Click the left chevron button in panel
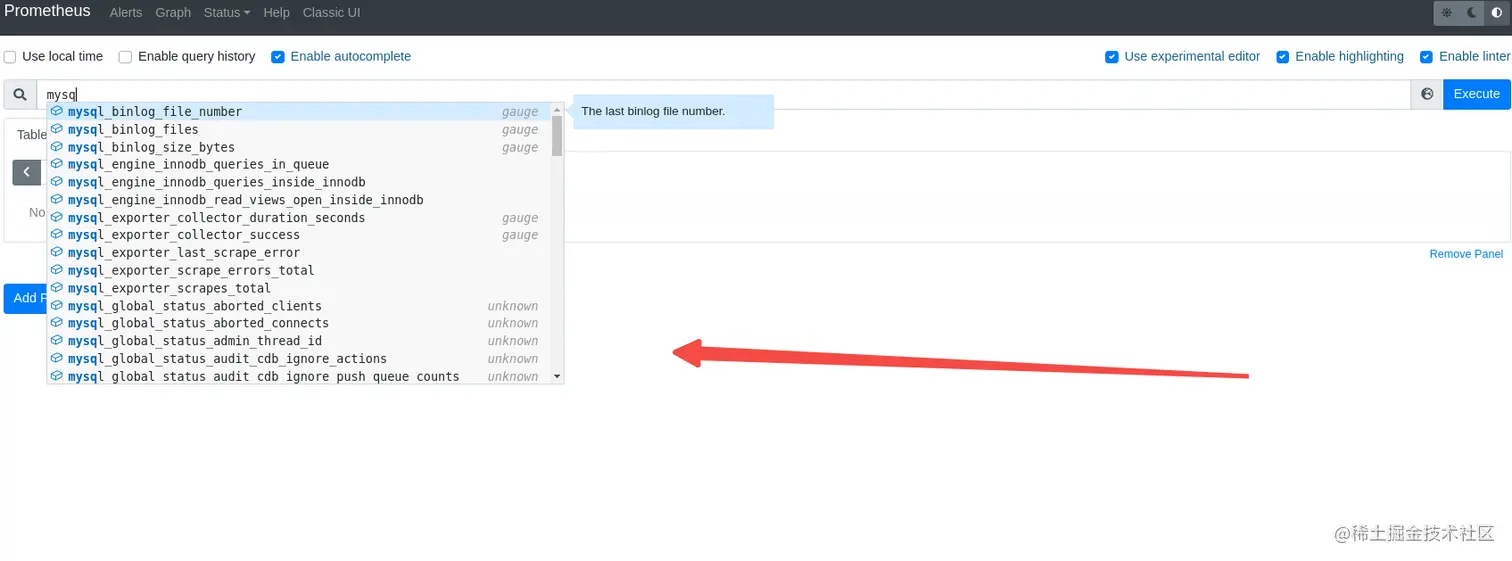This screenshot has height=561, width=1512. pos(26,172)
